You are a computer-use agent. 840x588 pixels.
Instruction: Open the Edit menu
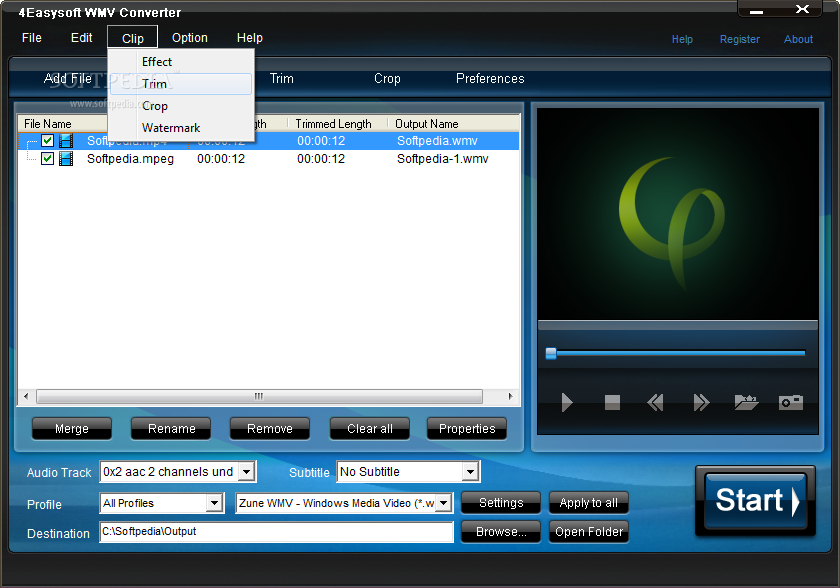81,38
